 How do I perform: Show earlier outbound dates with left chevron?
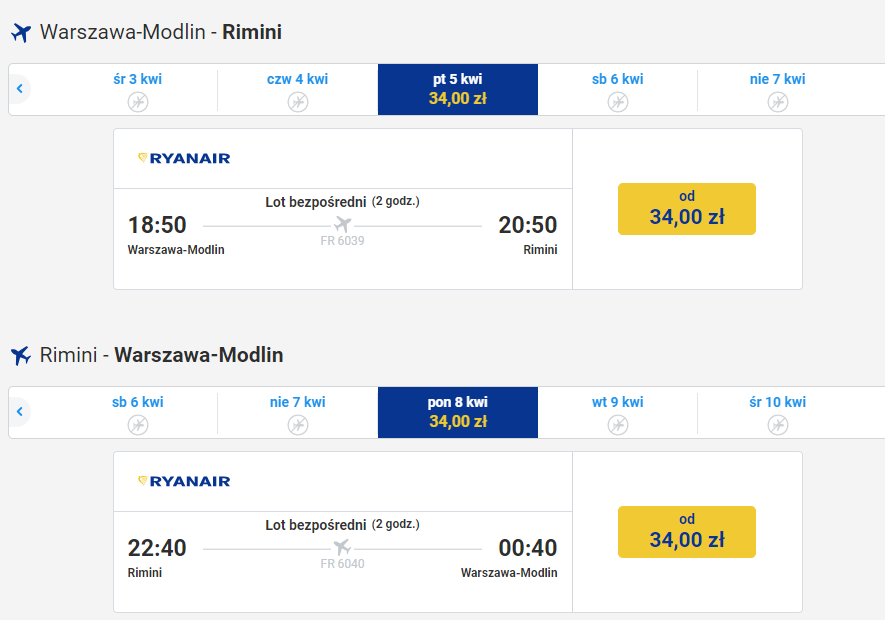(x=20, y=89)
